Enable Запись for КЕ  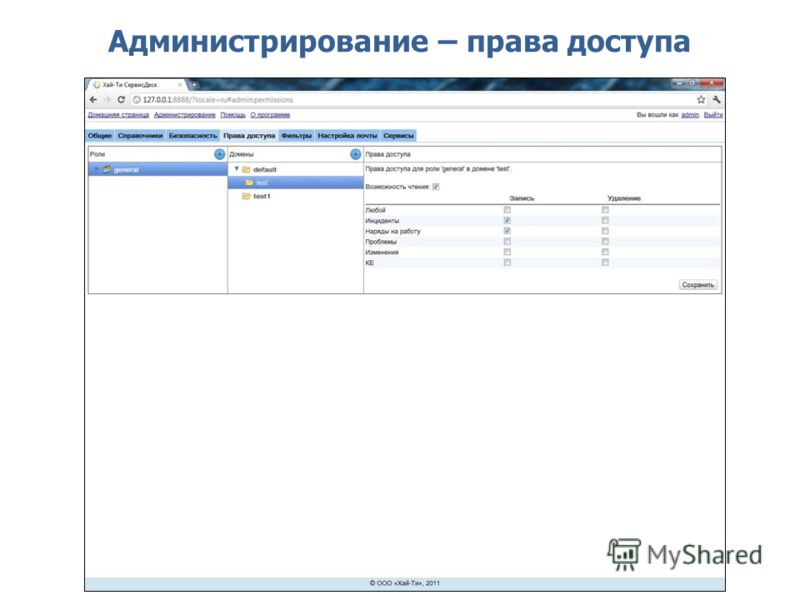tap(507, 263)
